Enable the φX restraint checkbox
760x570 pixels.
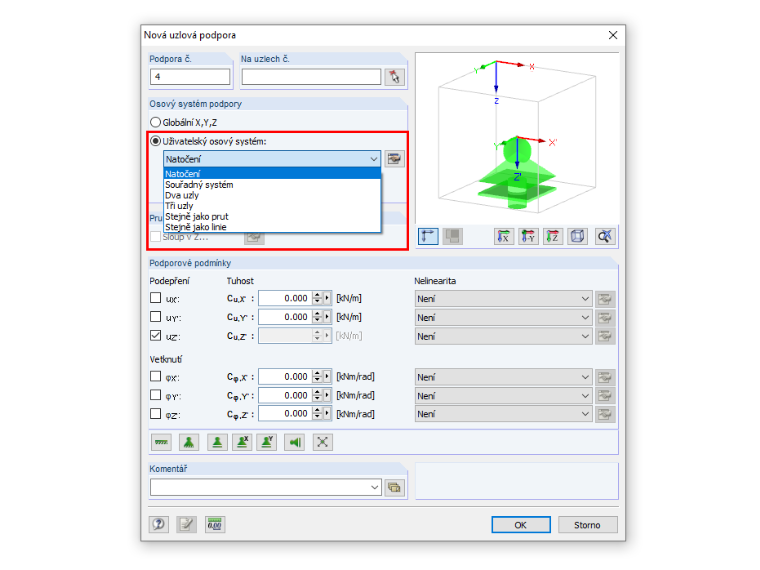155,376
